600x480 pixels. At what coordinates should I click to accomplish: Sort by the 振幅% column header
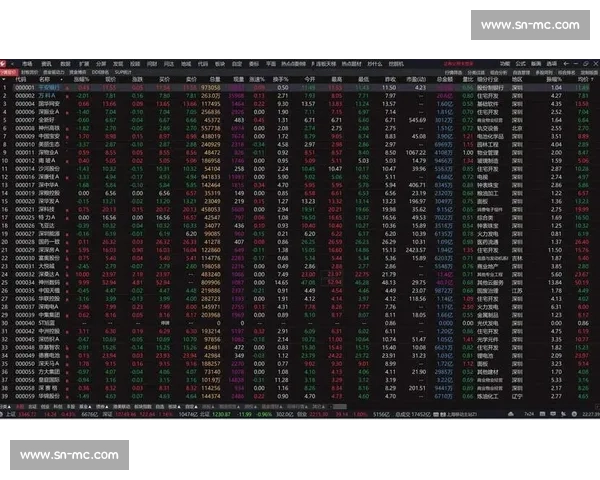click(554, 80)
